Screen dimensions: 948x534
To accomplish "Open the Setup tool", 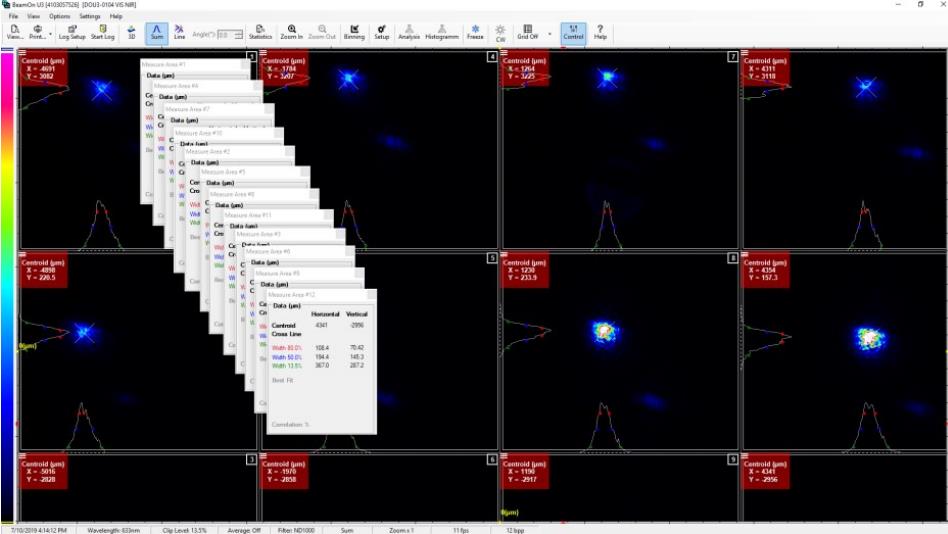I will (381, 32).
